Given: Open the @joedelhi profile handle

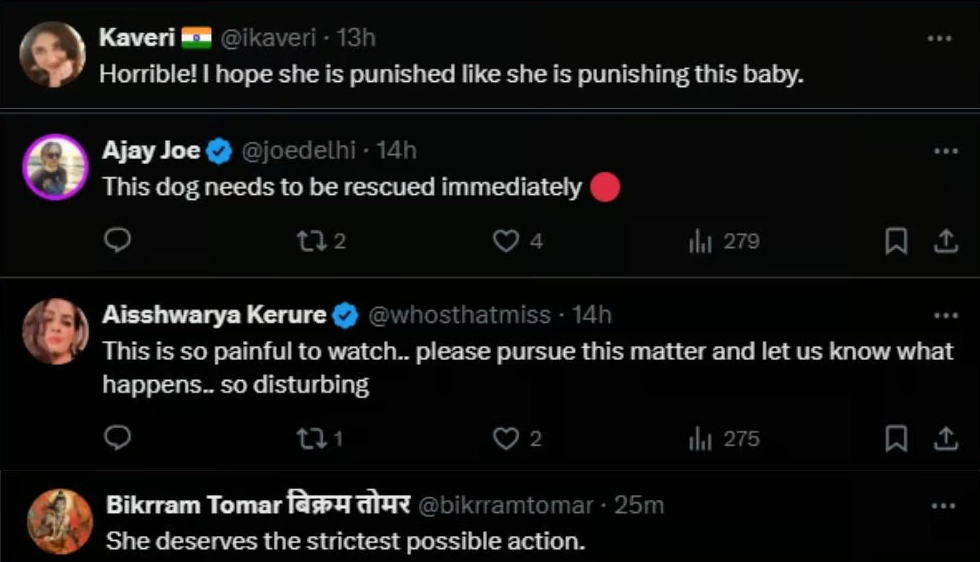Looking at the screenshot, I should [x=298, y=151].
